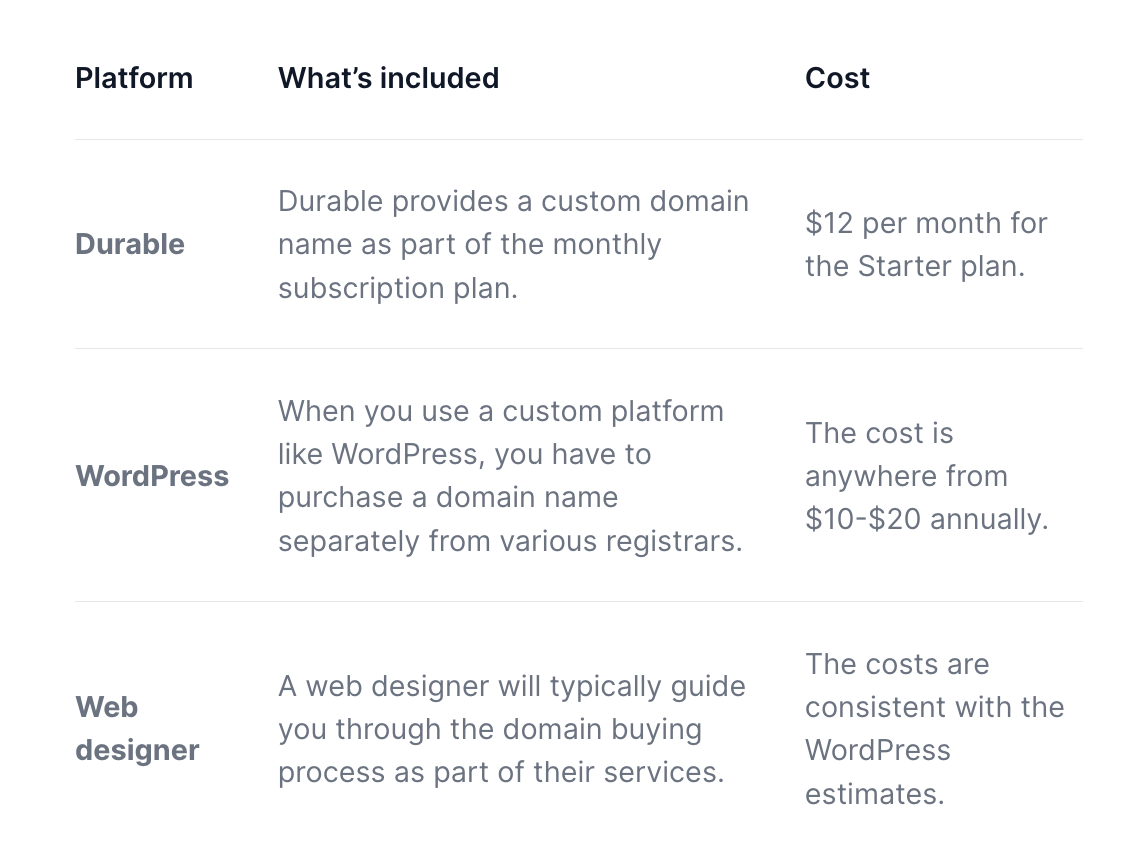Select the Web designer row label

click(x=137, y=728)
